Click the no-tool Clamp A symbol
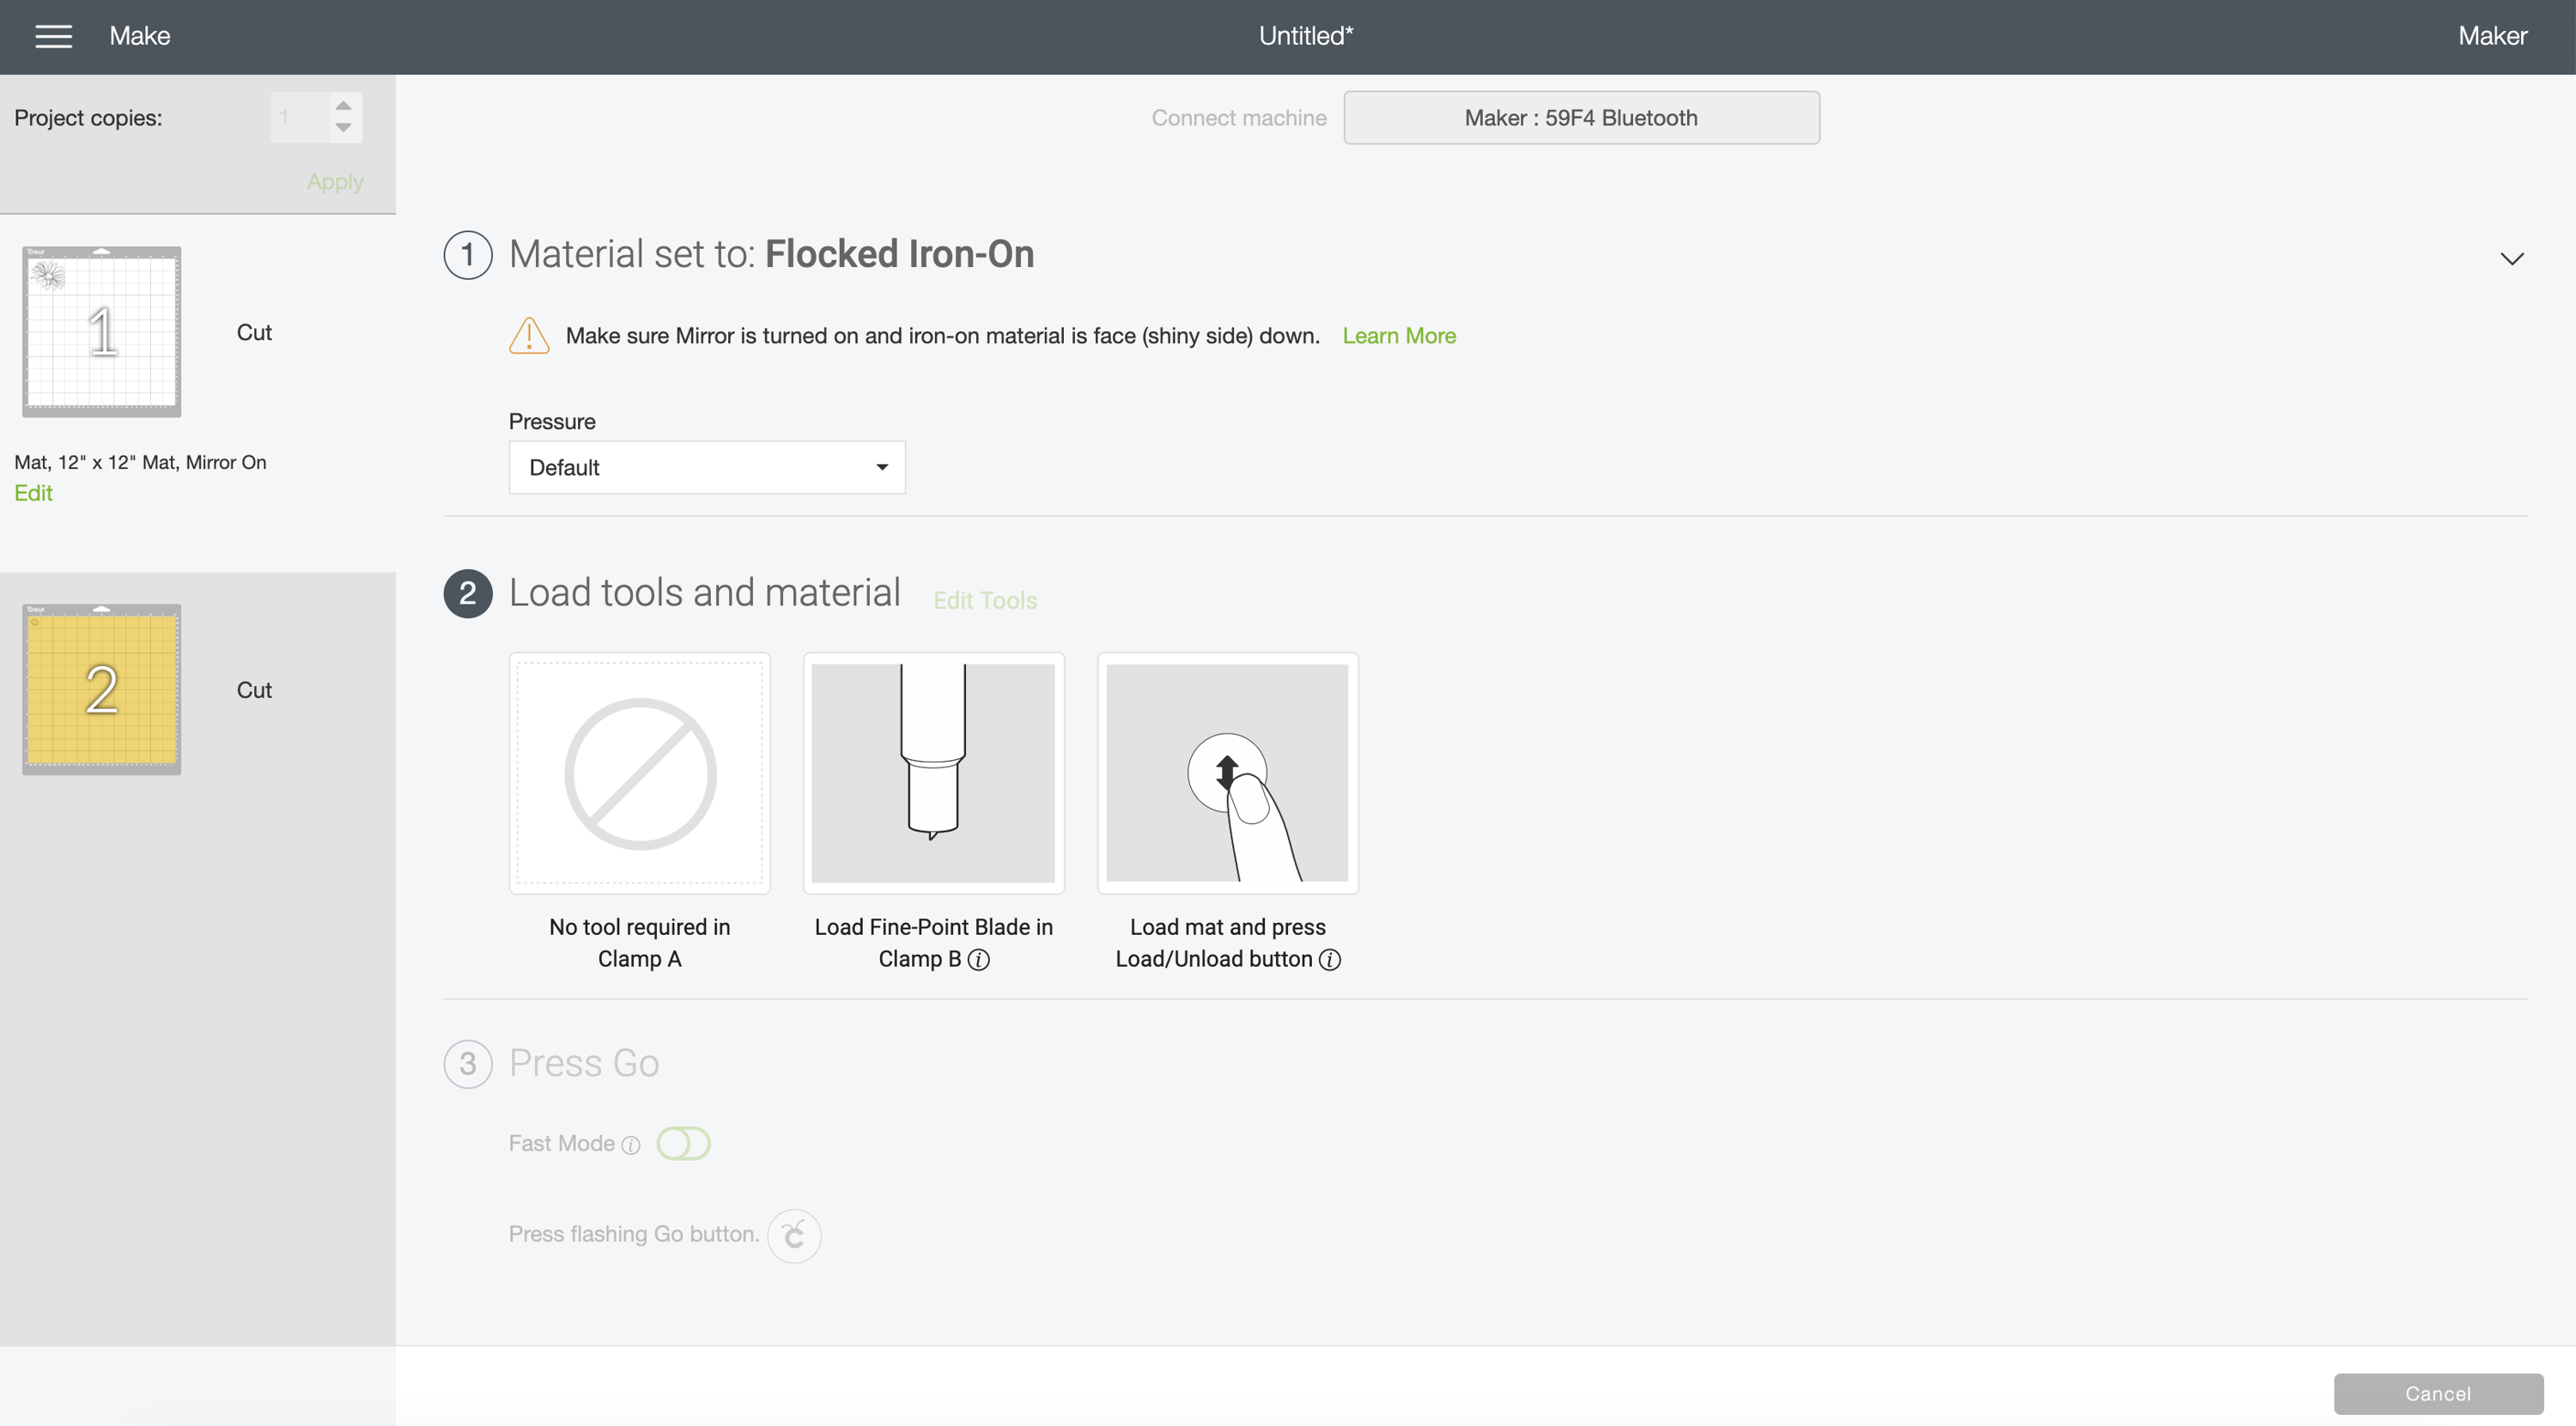 [640, 773]
